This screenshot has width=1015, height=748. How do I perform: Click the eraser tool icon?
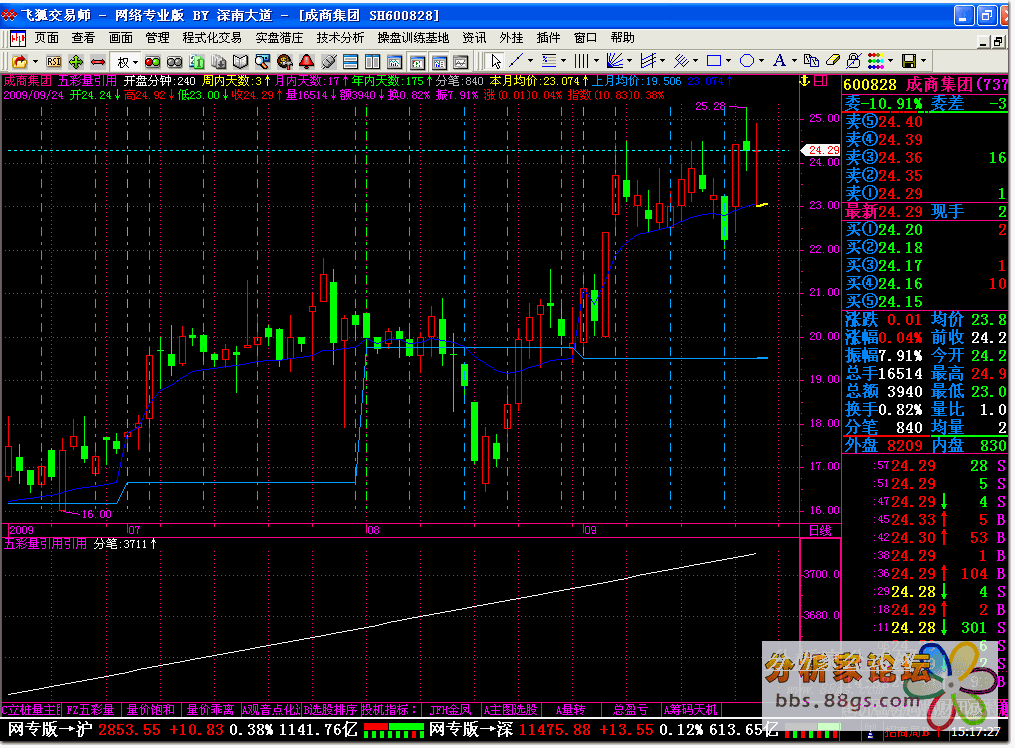pyautogui.click(x=832, y=61)
